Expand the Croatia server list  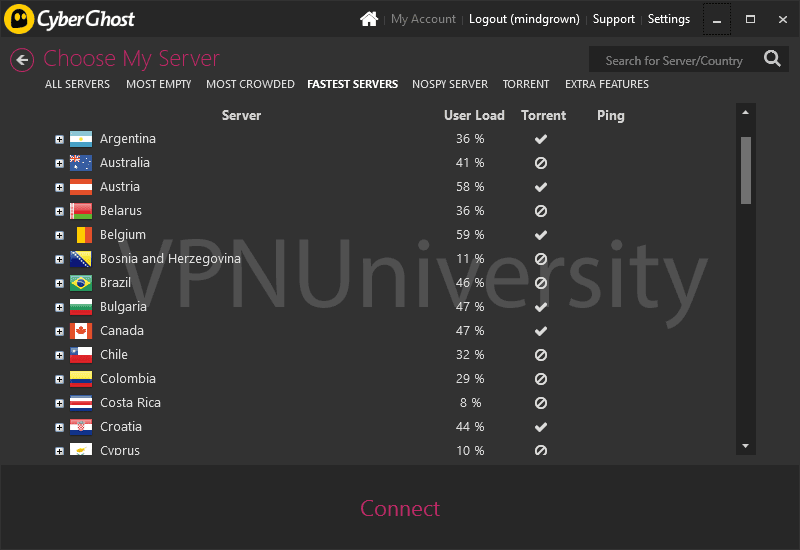(x=59, y=427)
